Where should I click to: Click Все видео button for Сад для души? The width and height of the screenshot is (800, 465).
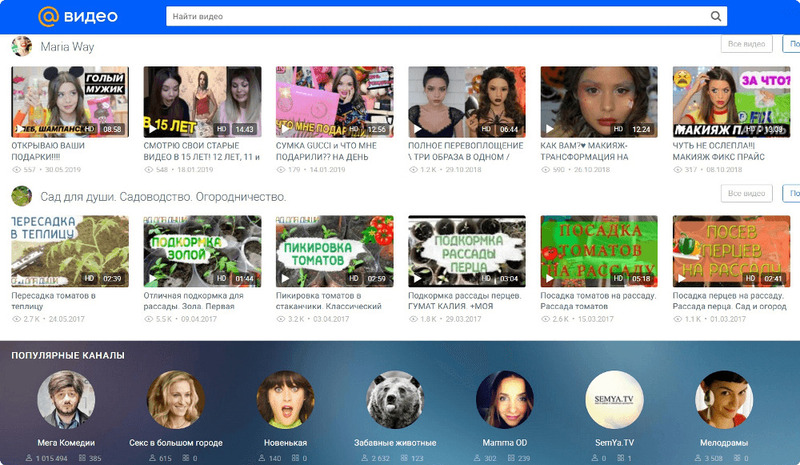746,193
